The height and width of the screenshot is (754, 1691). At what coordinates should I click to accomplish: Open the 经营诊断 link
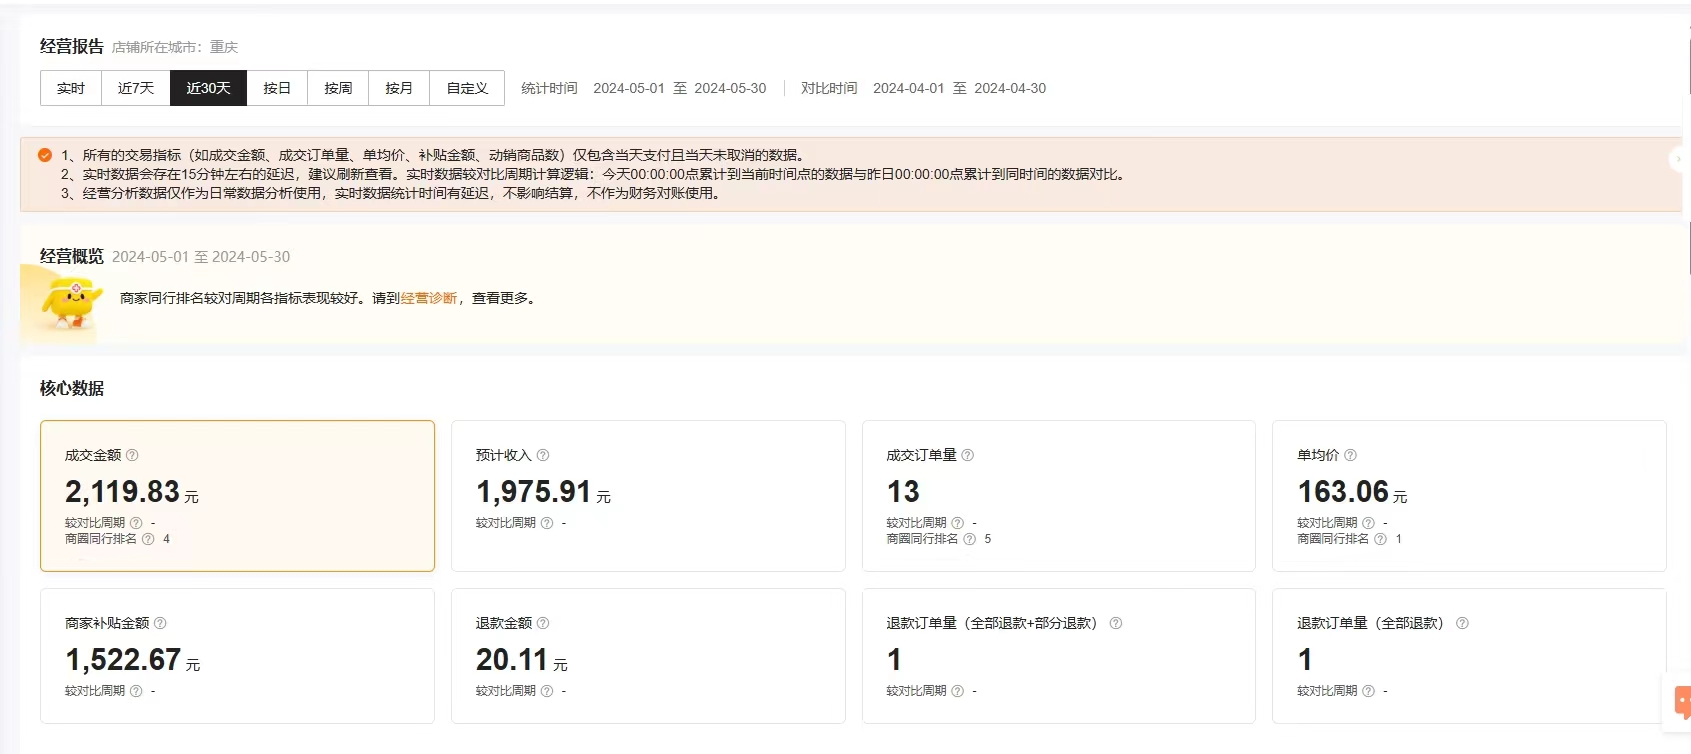[428, 298]
